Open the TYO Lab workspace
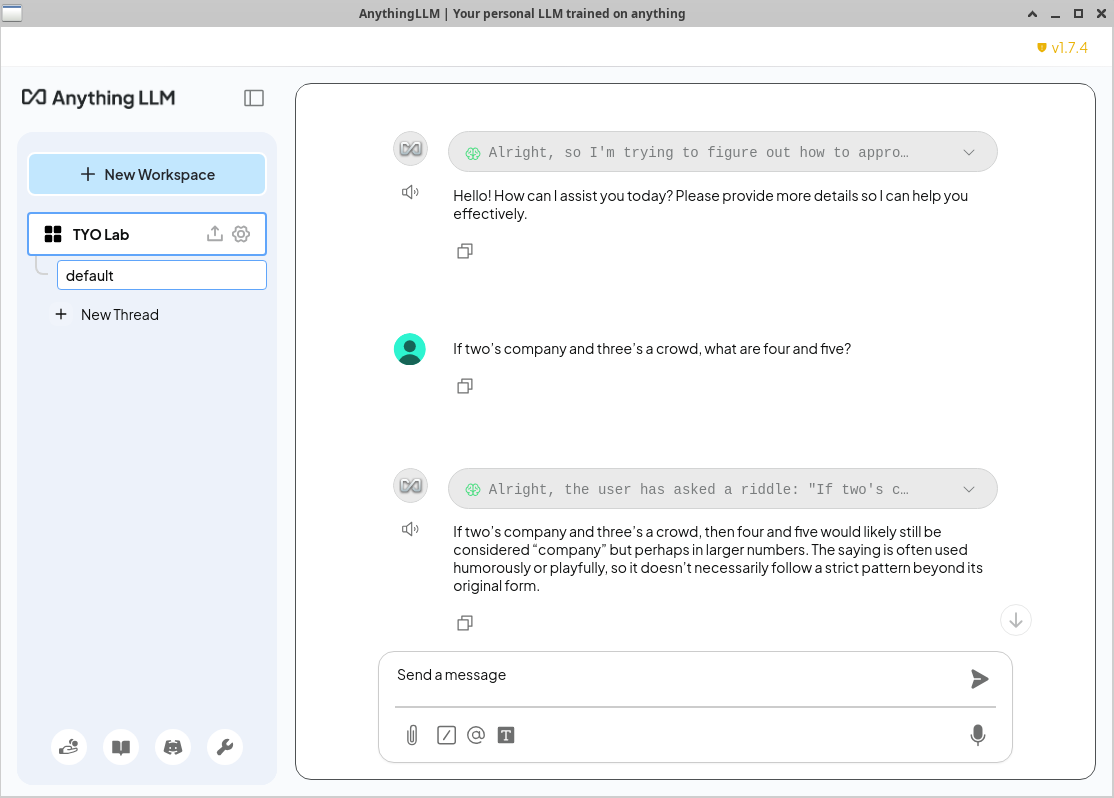This screenshot has height=798, width=1114. pos(147,234)
